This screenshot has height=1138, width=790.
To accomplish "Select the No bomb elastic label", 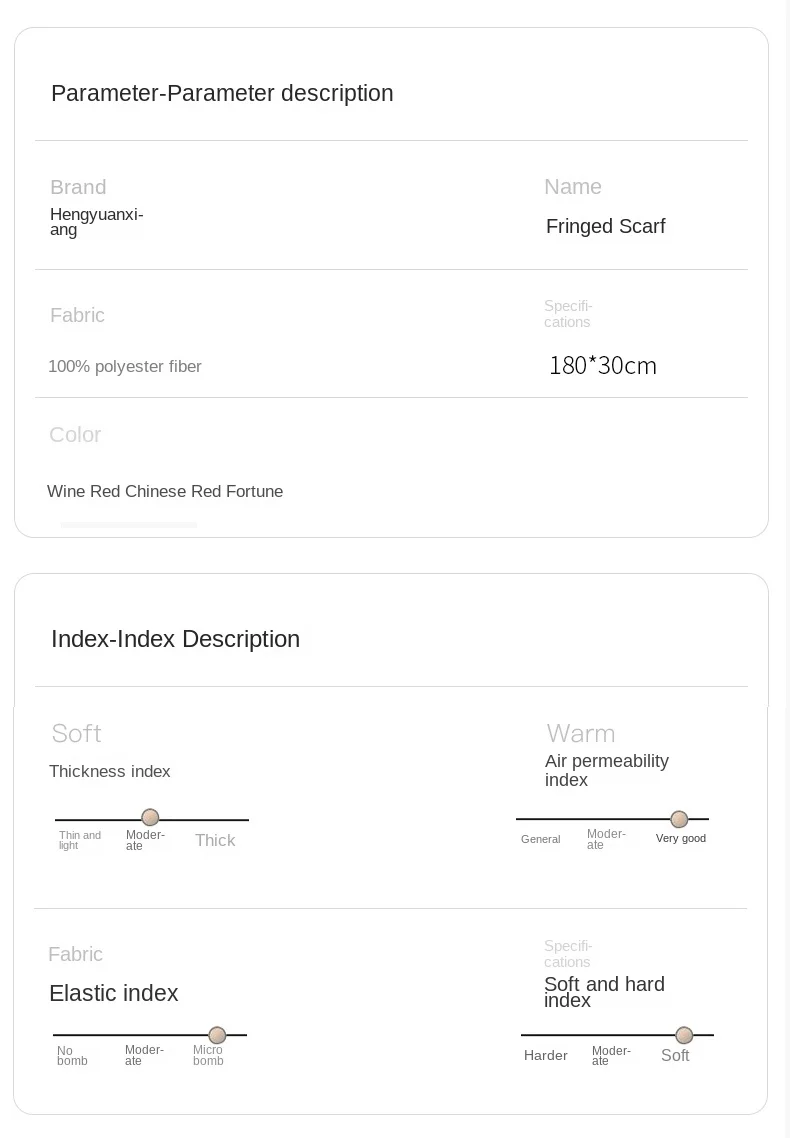I will click(x=72, y=1056).
